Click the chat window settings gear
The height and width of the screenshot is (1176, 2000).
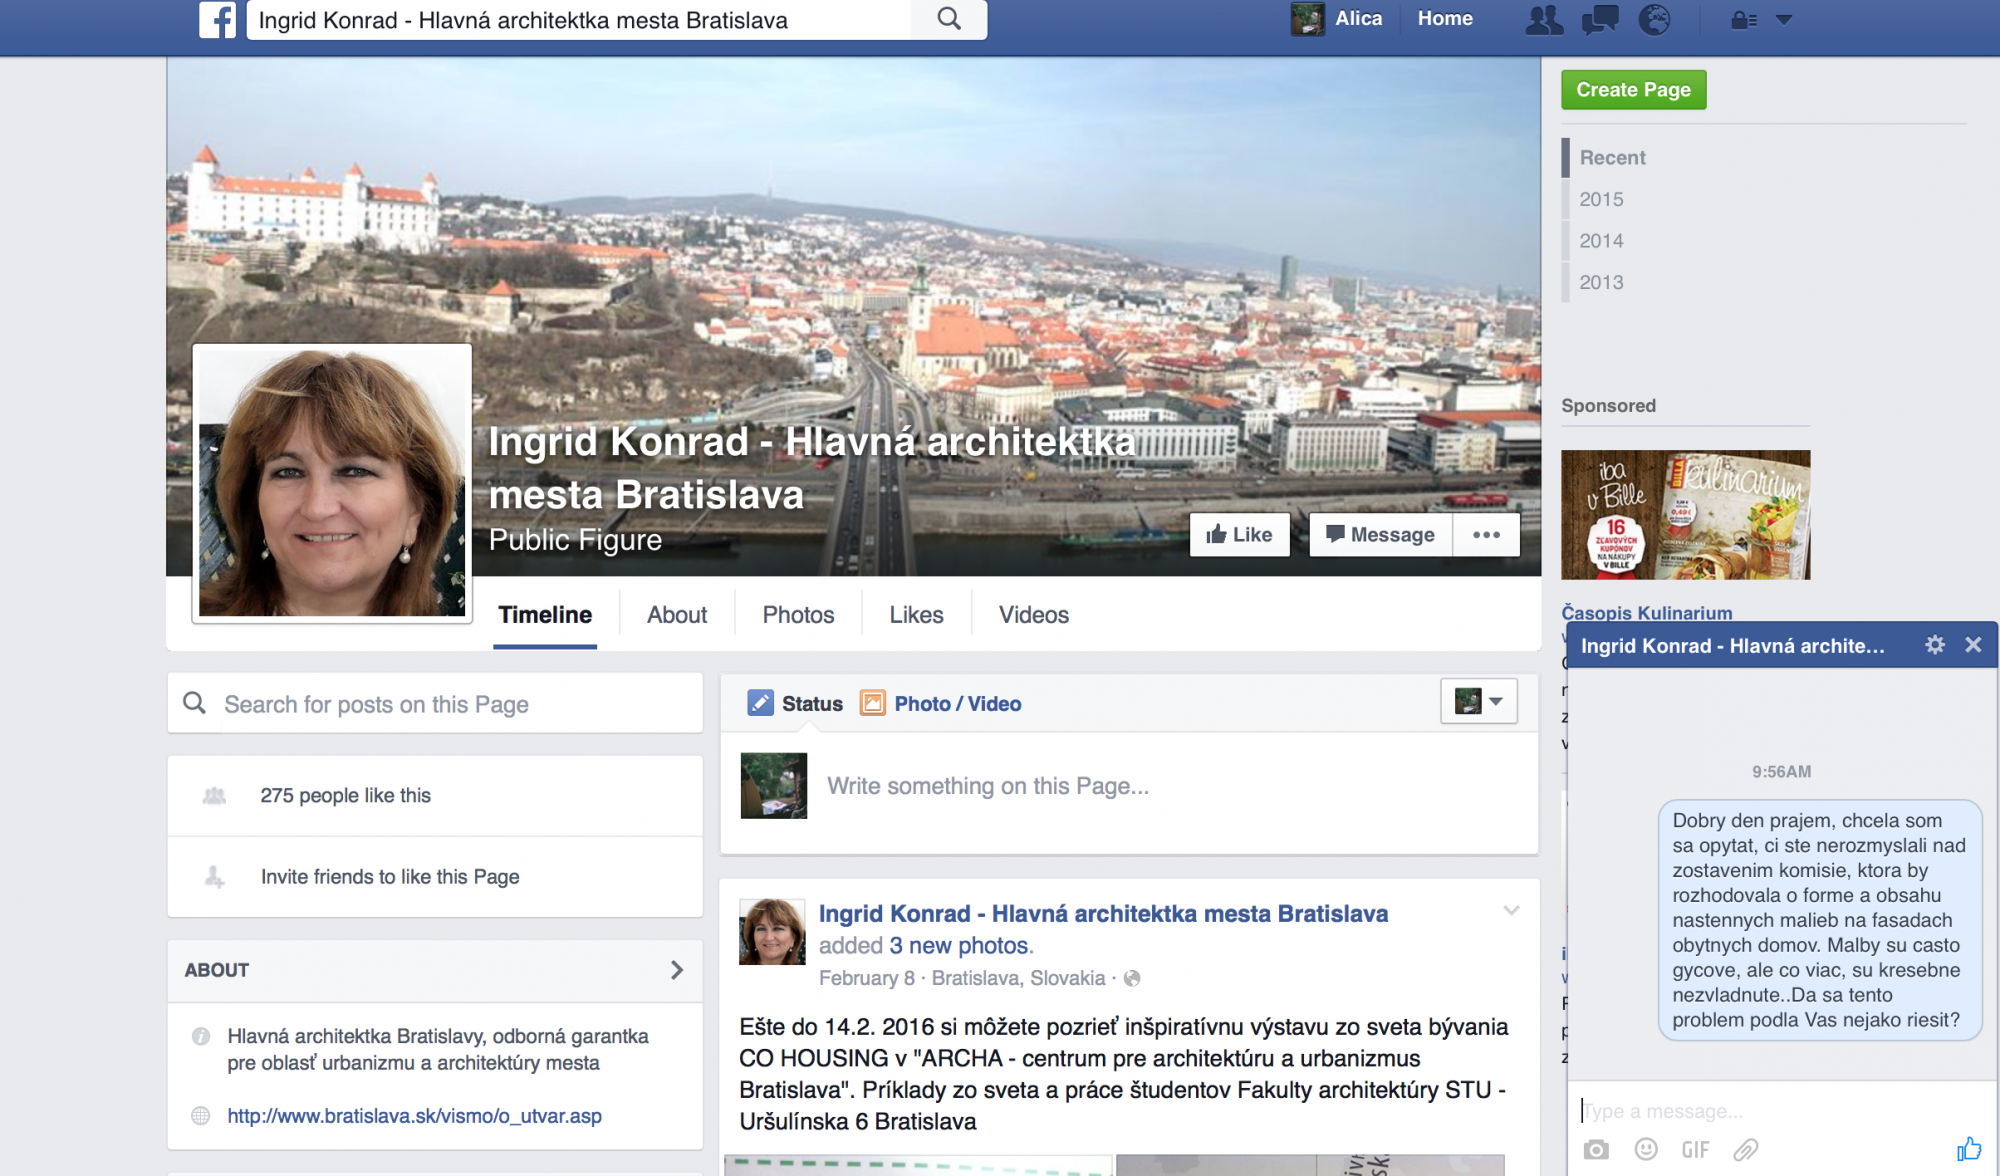[x=1935, y=645]
